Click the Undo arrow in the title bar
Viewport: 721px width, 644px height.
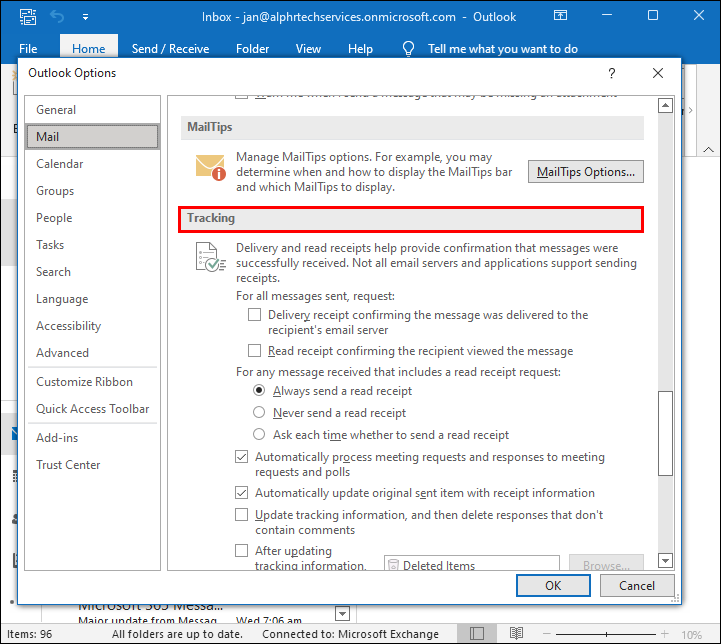click(x=57, y=17)
